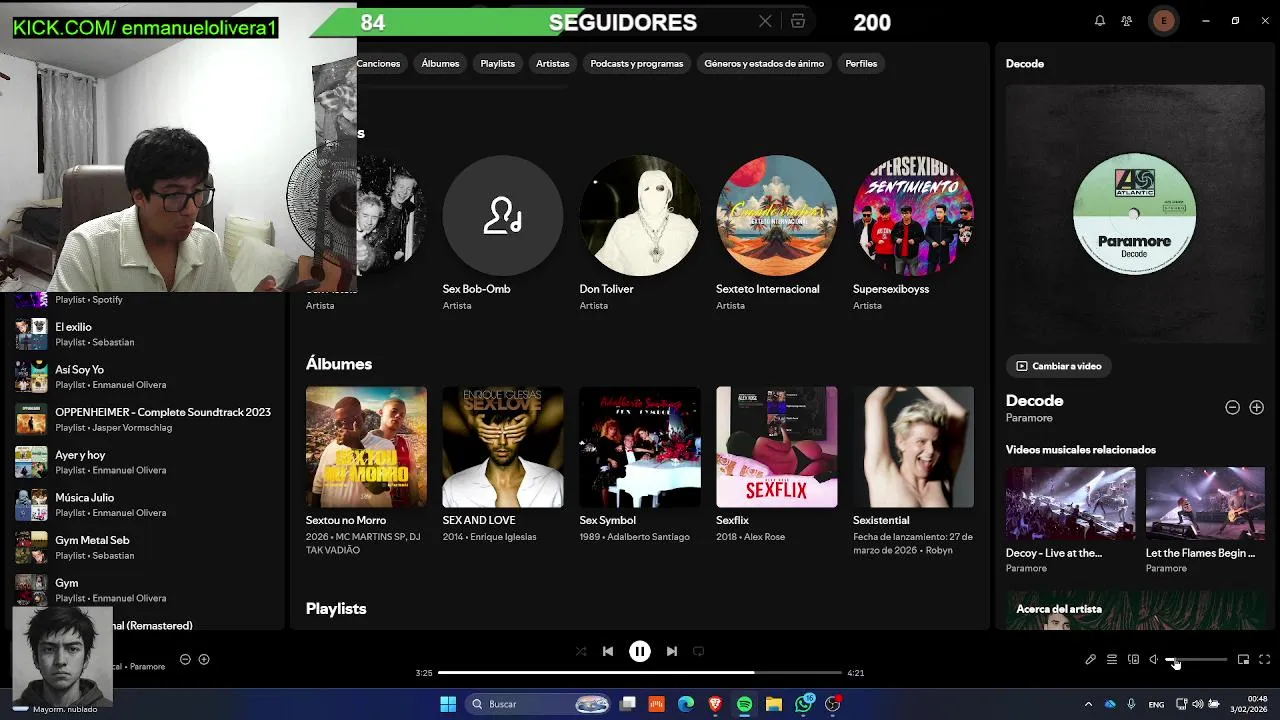
Task: Open the Música Julio playlist
Action: pyautogui.click(x=145, y=505)
